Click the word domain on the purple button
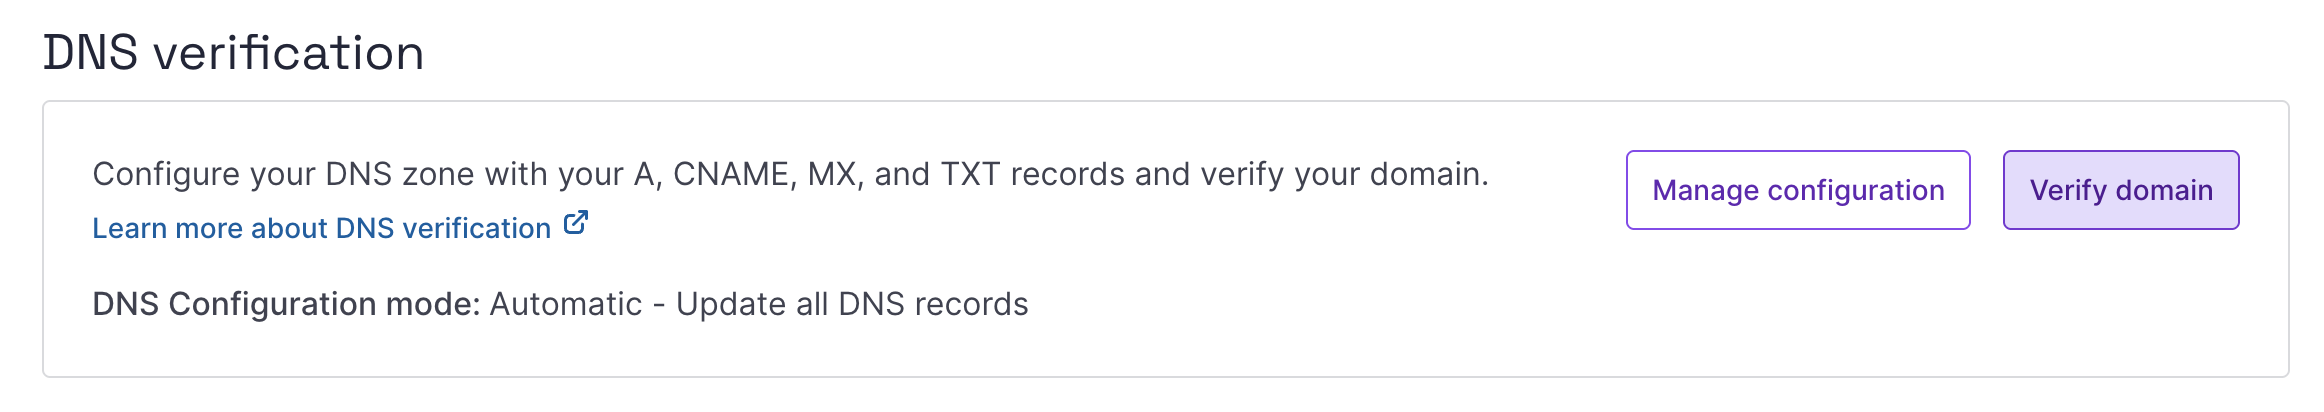 point(2164,190)
